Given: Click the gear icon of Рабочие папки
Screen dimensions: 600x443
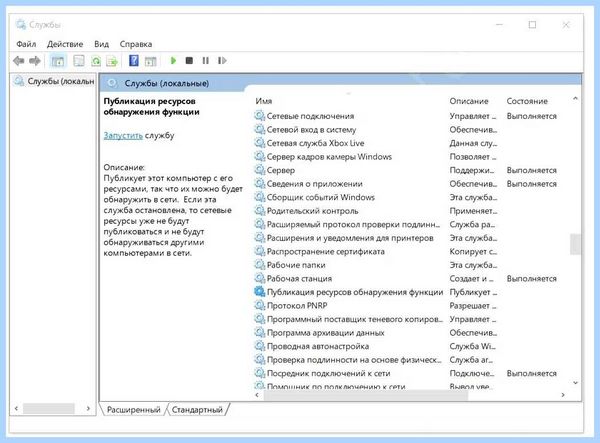Looking at the screenshot, I should (x=259, y=265).
